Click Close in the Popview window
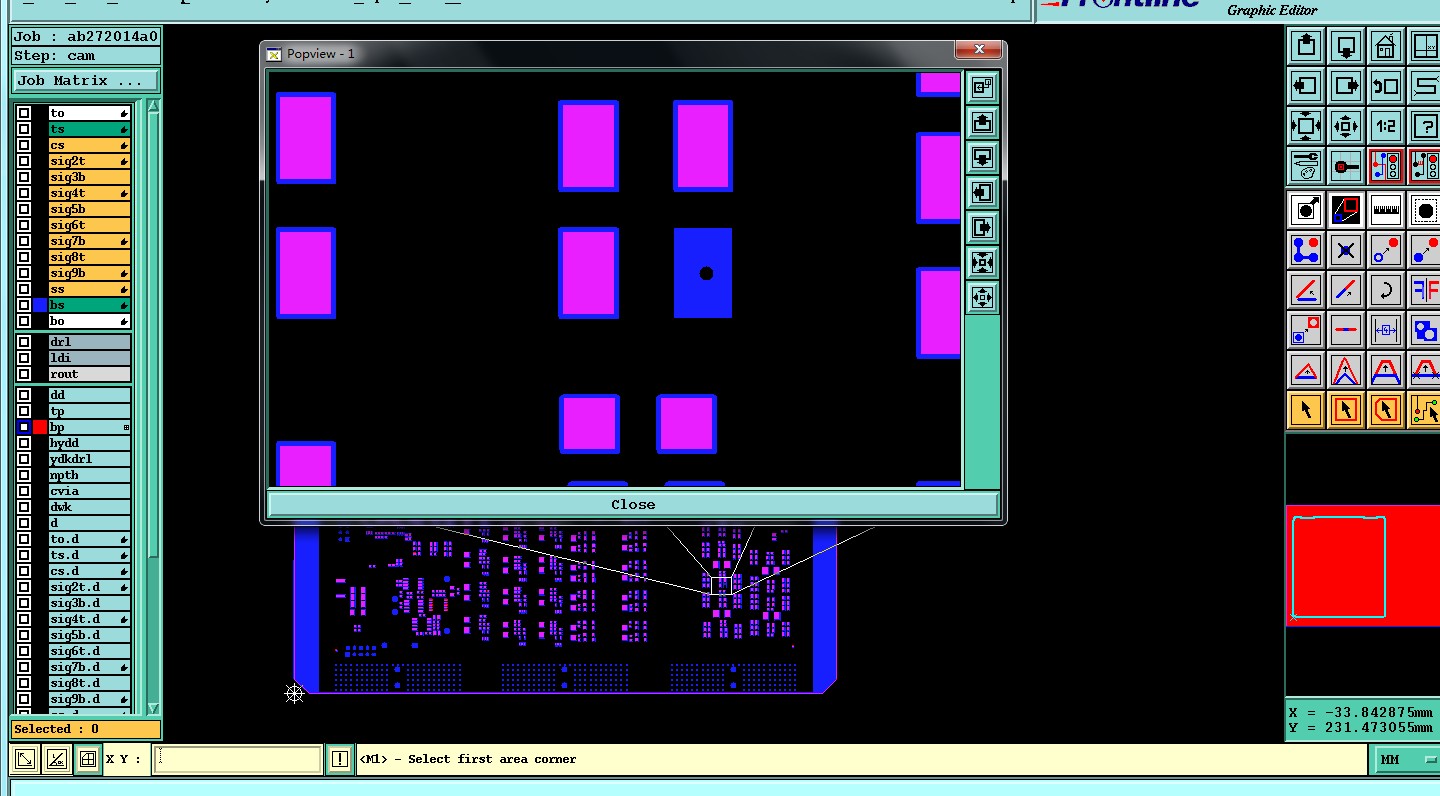 pyautogui.click(x=633, y=504)
